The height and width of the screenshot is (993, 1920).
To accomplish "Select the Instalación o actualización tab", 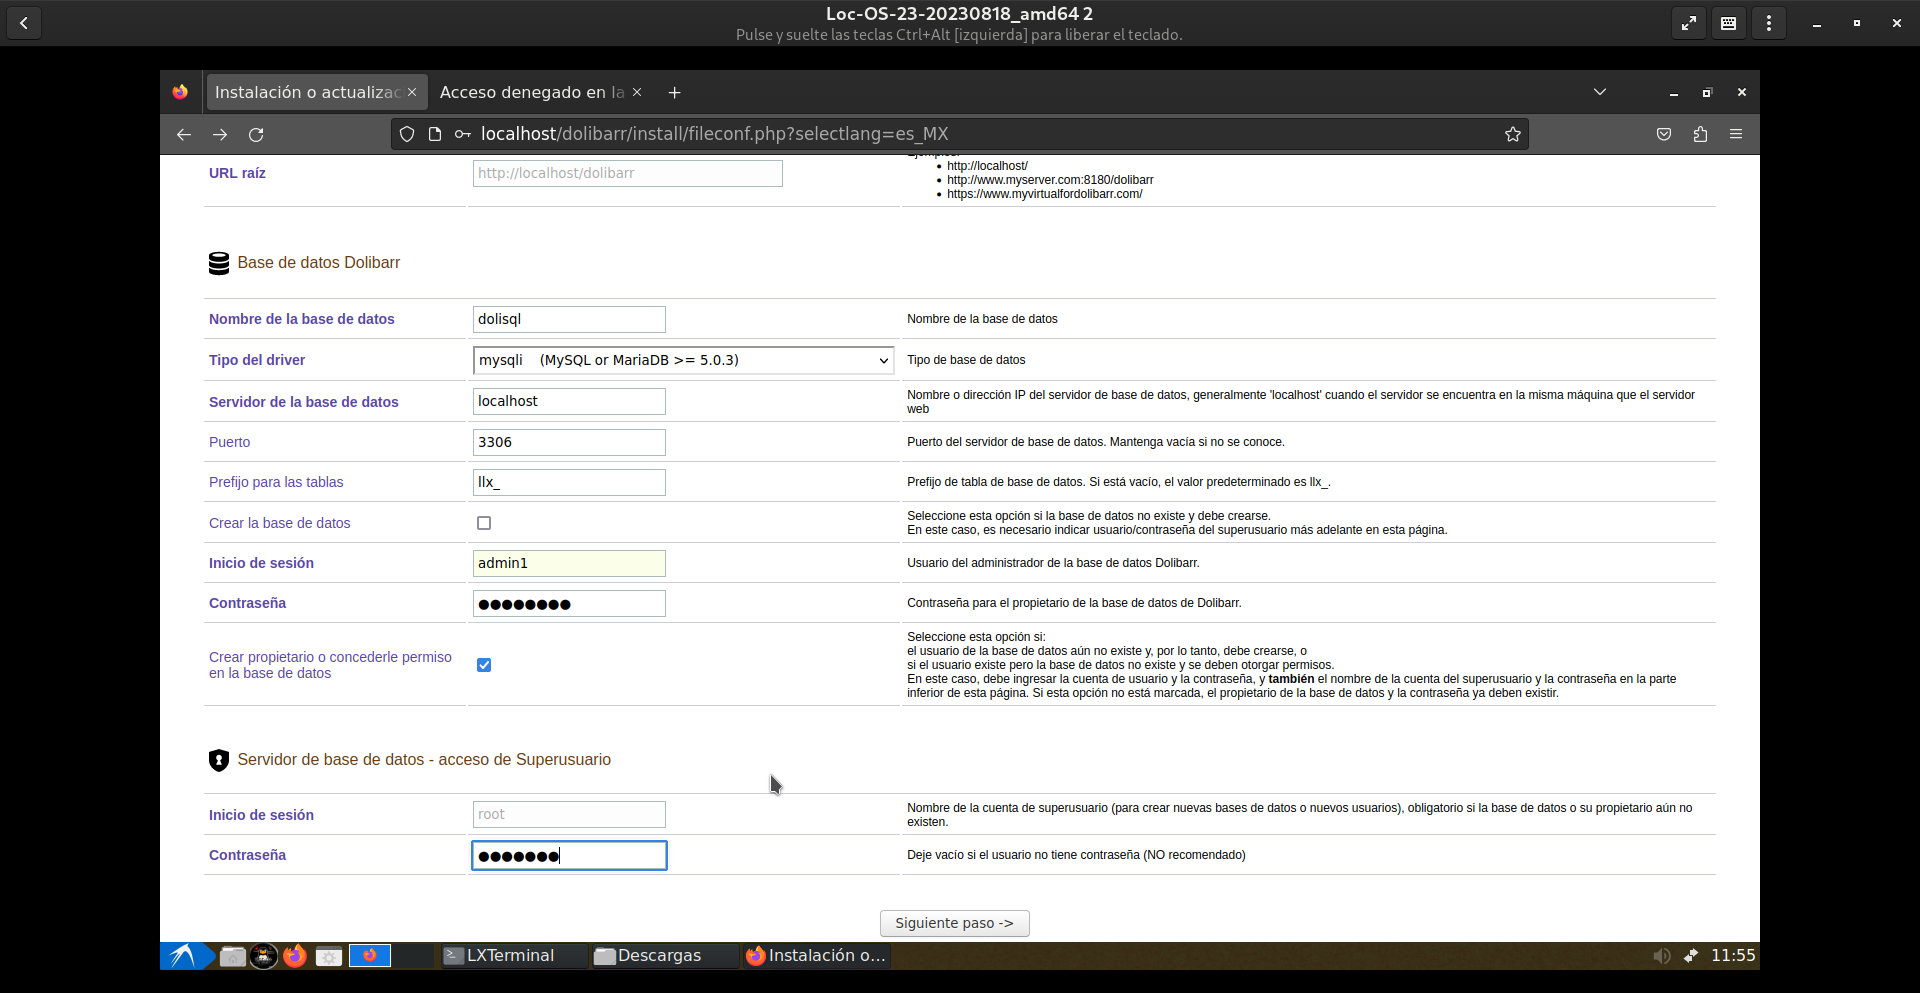I will [305, 92].
